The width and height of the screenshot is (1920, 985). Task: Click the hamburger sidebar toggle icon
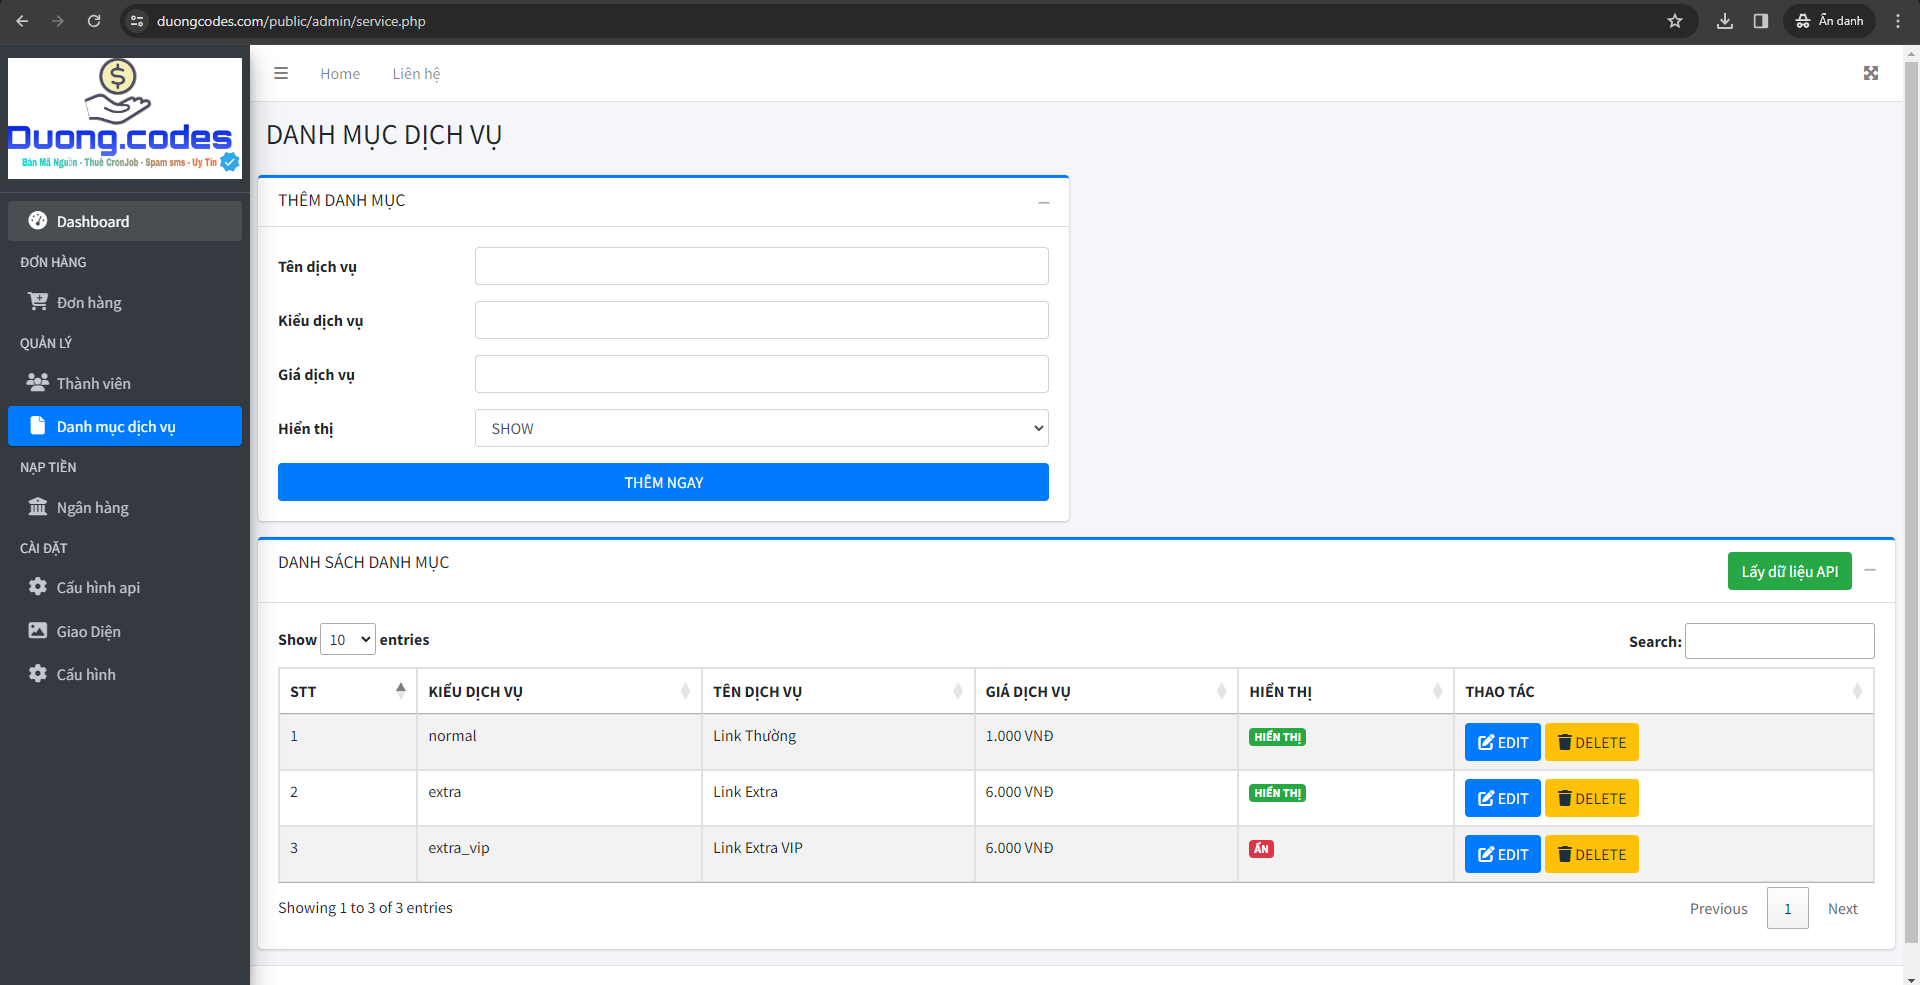(x=281, y=73)
